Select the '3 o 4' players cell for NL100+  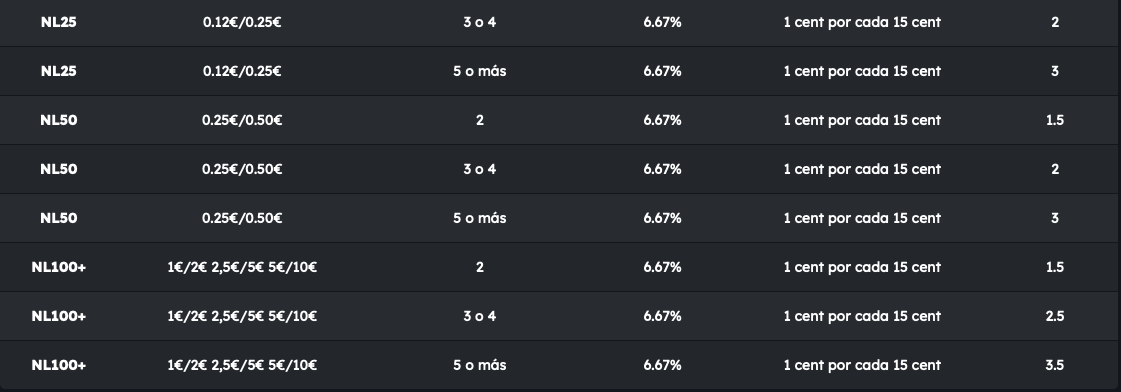point(480,316)
